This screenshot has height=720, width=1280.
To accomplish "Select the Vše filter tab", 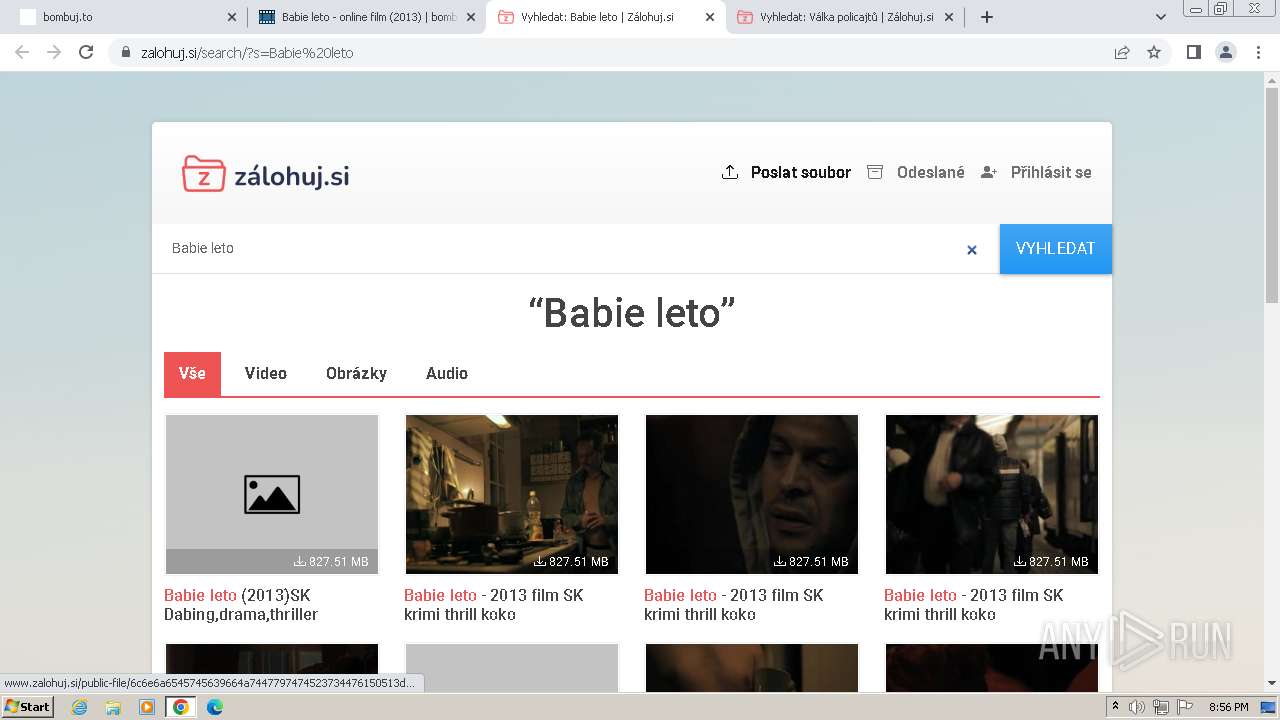I will click(x=192, y=373).
